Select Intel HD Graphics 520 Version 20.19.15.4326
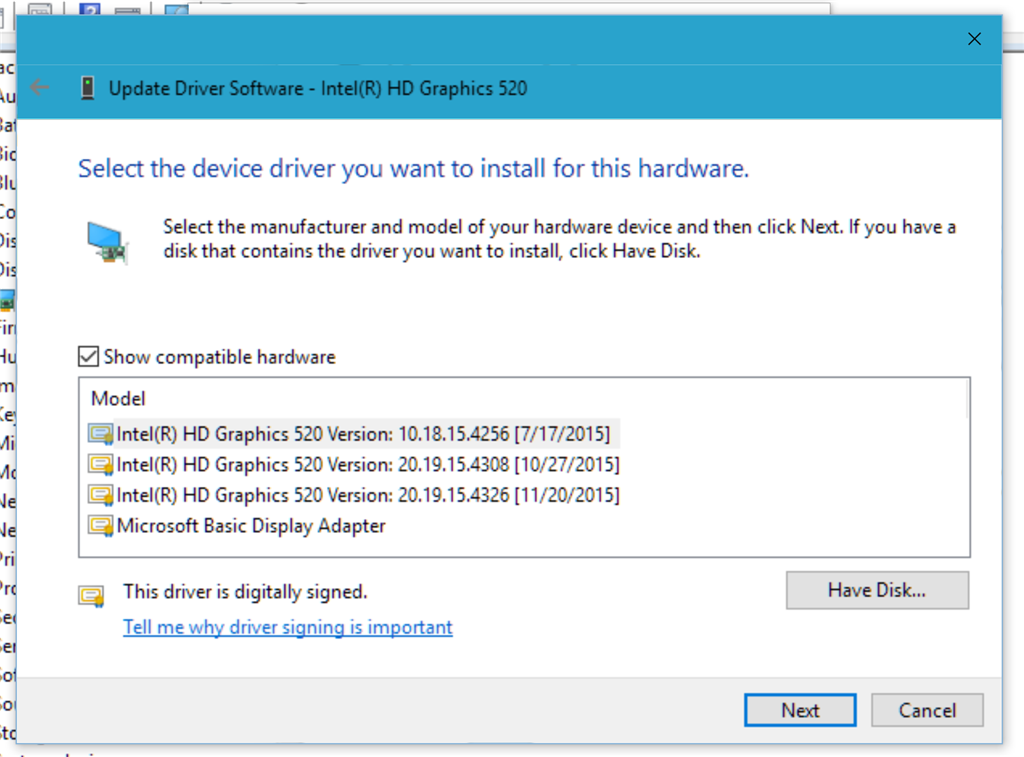Screen dimensions: 1024x757 (368, 496)
